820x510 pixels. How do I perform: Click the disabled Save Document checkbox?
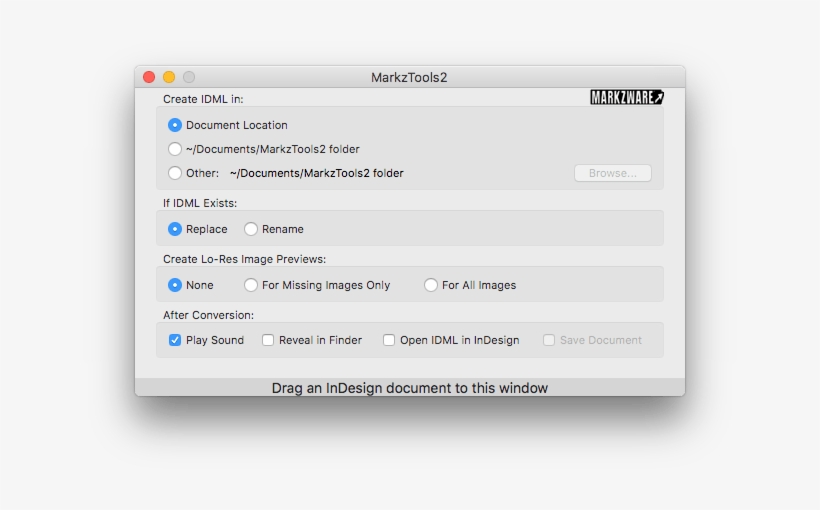pyautogui.click(x=549, y=340)
